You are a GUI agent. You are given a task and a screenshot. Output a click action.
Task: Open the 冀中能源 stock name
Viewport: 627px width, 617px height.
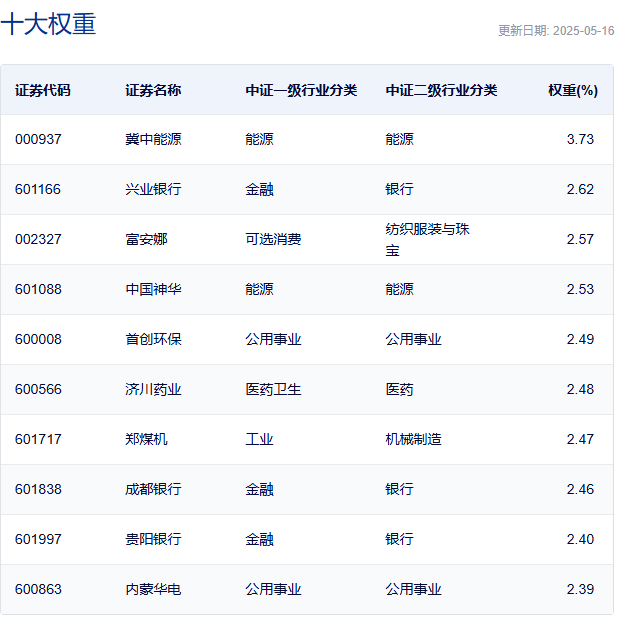click(153, 139)
